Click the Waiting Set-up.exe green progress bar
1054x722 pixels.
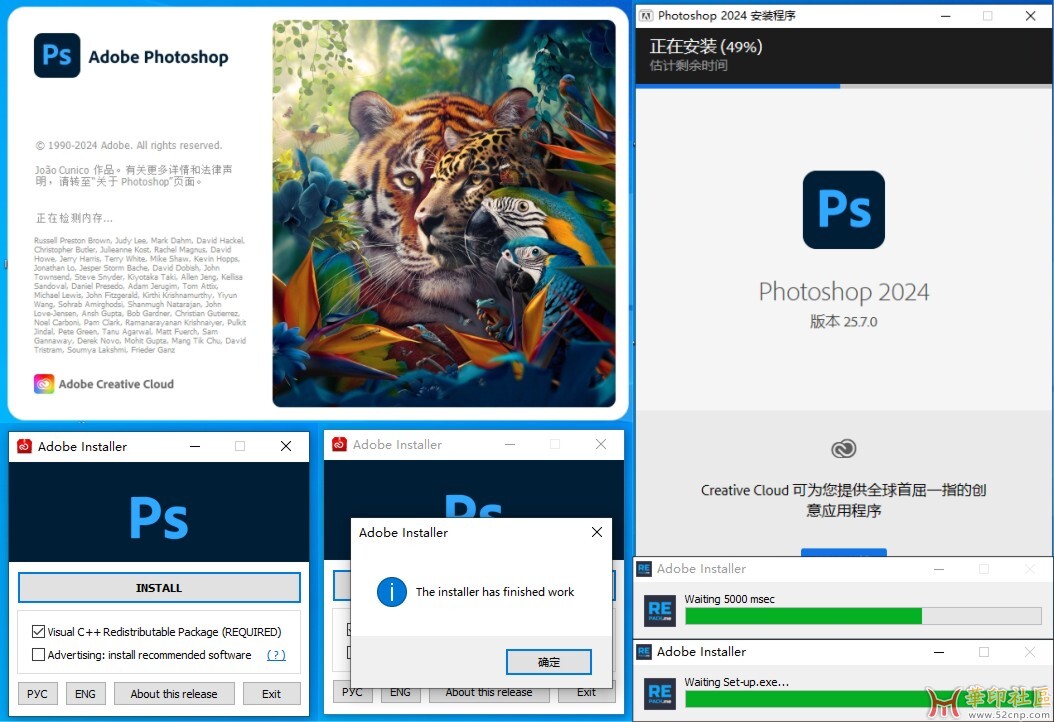pos(863,698)
